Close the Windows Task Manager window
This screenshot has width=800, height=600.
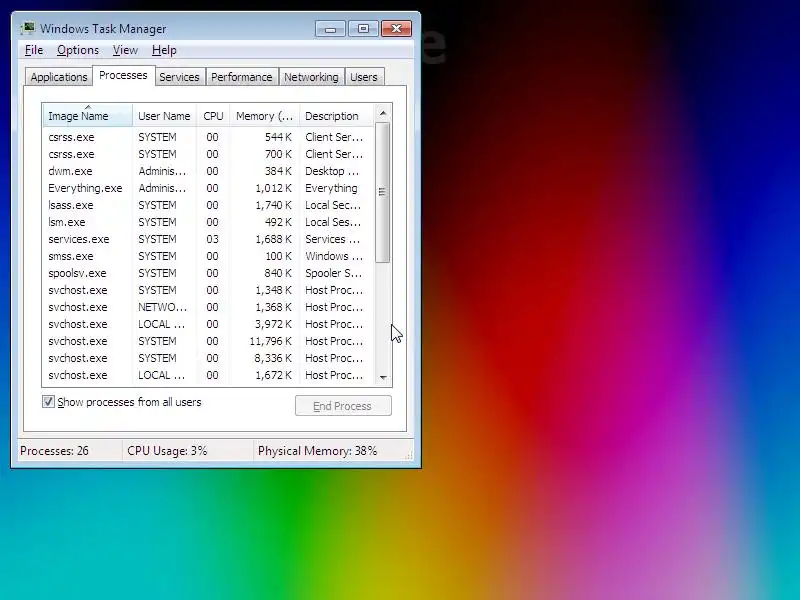396,29
